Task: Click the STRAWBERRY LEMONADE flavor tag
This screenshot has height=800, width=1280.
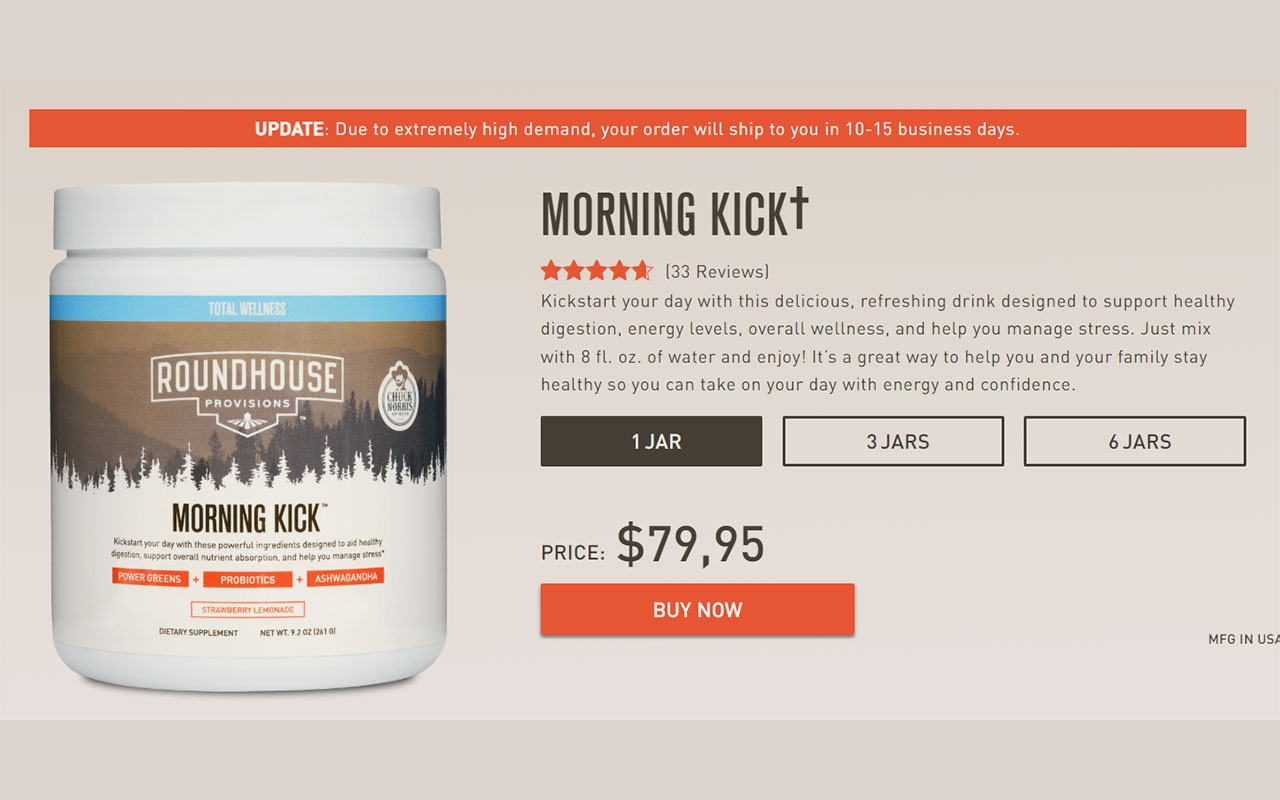Action: (248, 609)
